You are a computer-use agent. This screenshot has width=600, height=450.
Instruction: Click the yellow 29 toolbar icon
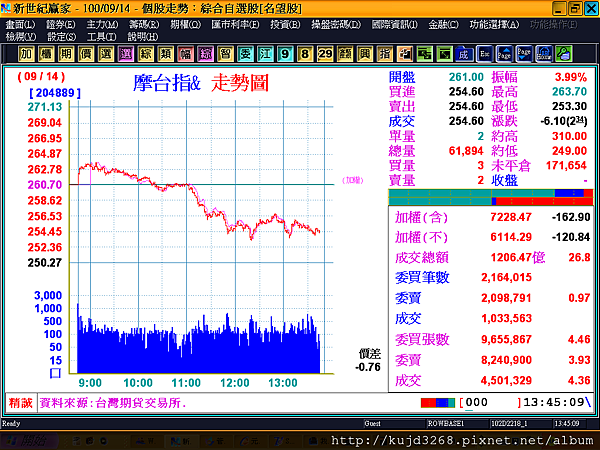[325, 54]
